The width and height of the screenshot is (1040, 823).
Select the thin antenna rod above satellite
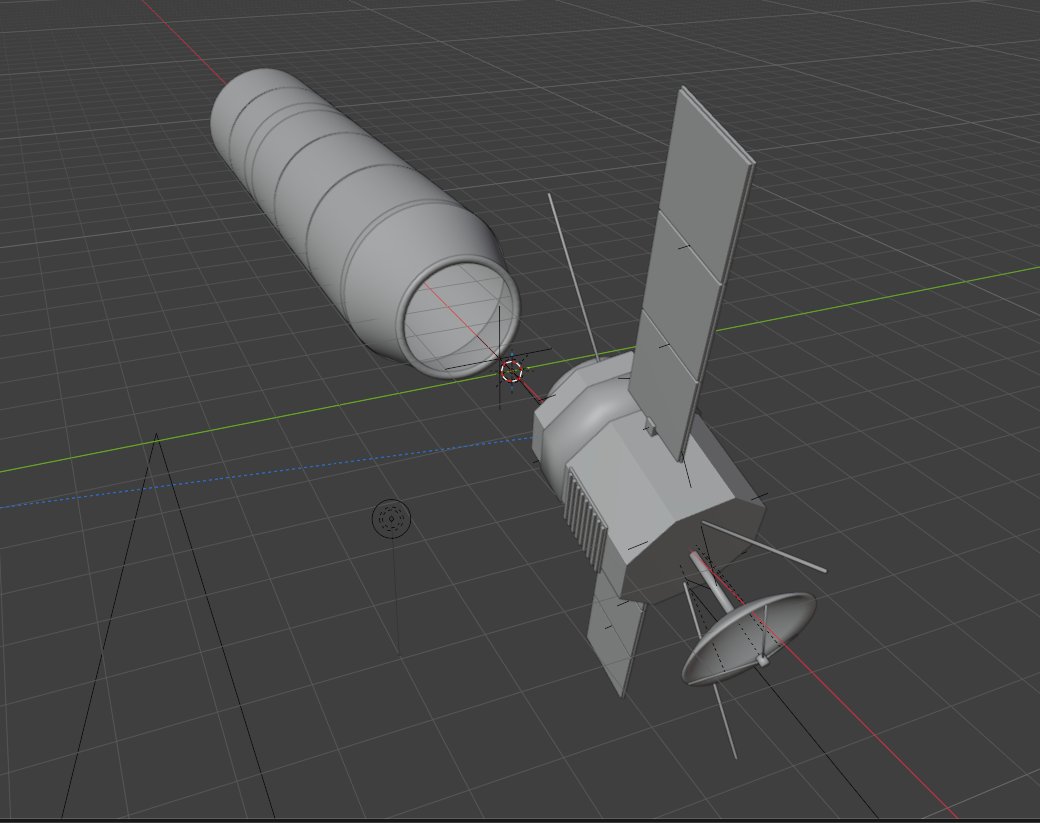click(574, 277)
